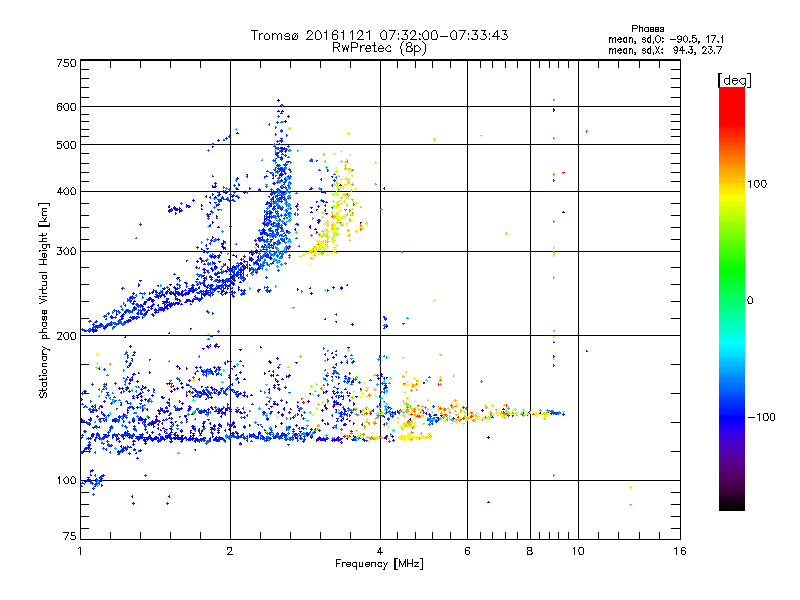The image size is (800, 600).
Task: Click the x-axis '2' tick label
Action: 230,551
